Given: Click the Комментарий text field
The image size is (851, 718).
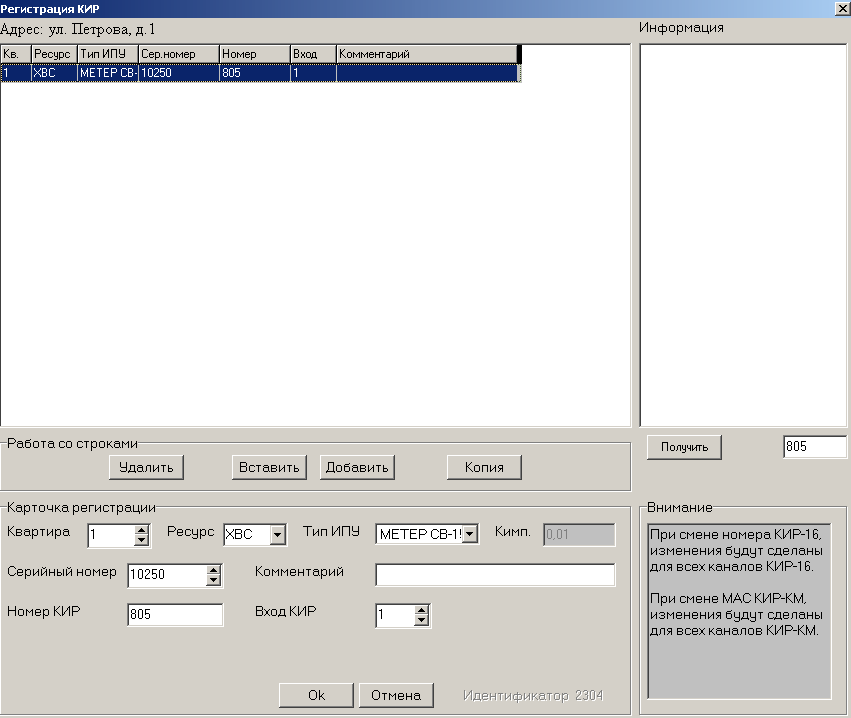Looking at the screenshot, I should (495, 574).
